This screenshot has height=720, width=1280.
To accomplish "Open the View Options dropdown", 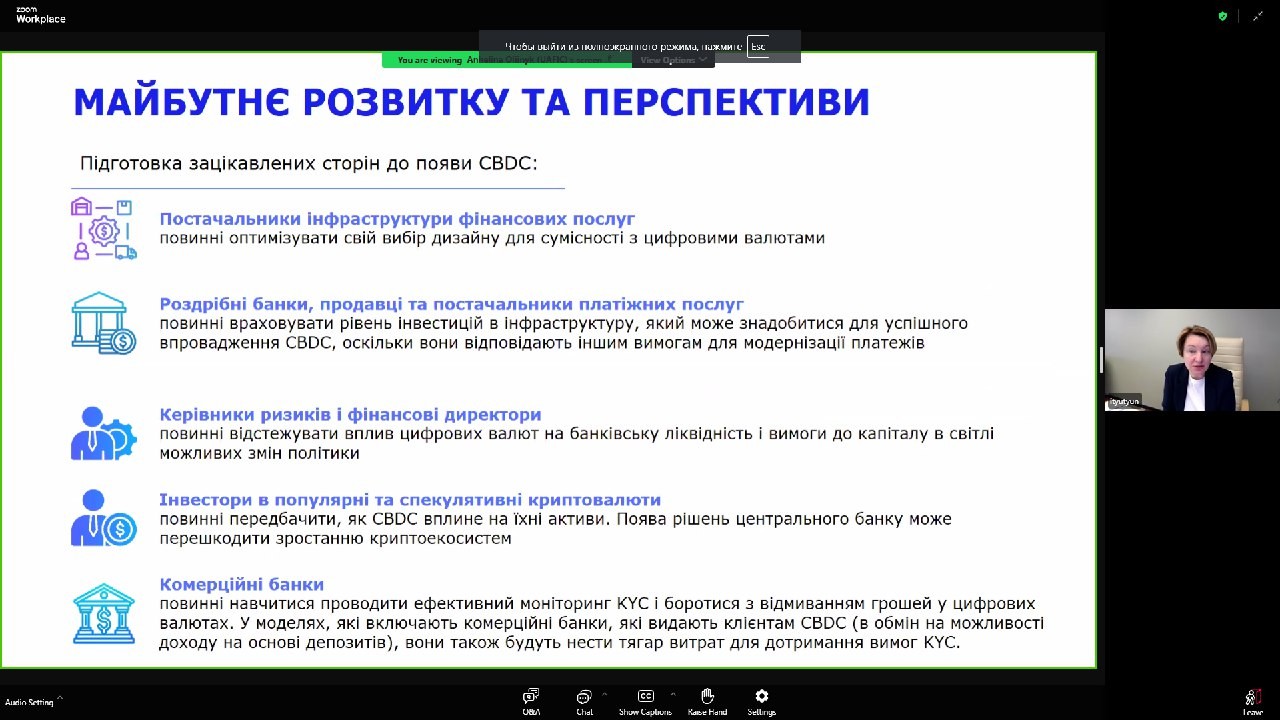I will (672, 60).
